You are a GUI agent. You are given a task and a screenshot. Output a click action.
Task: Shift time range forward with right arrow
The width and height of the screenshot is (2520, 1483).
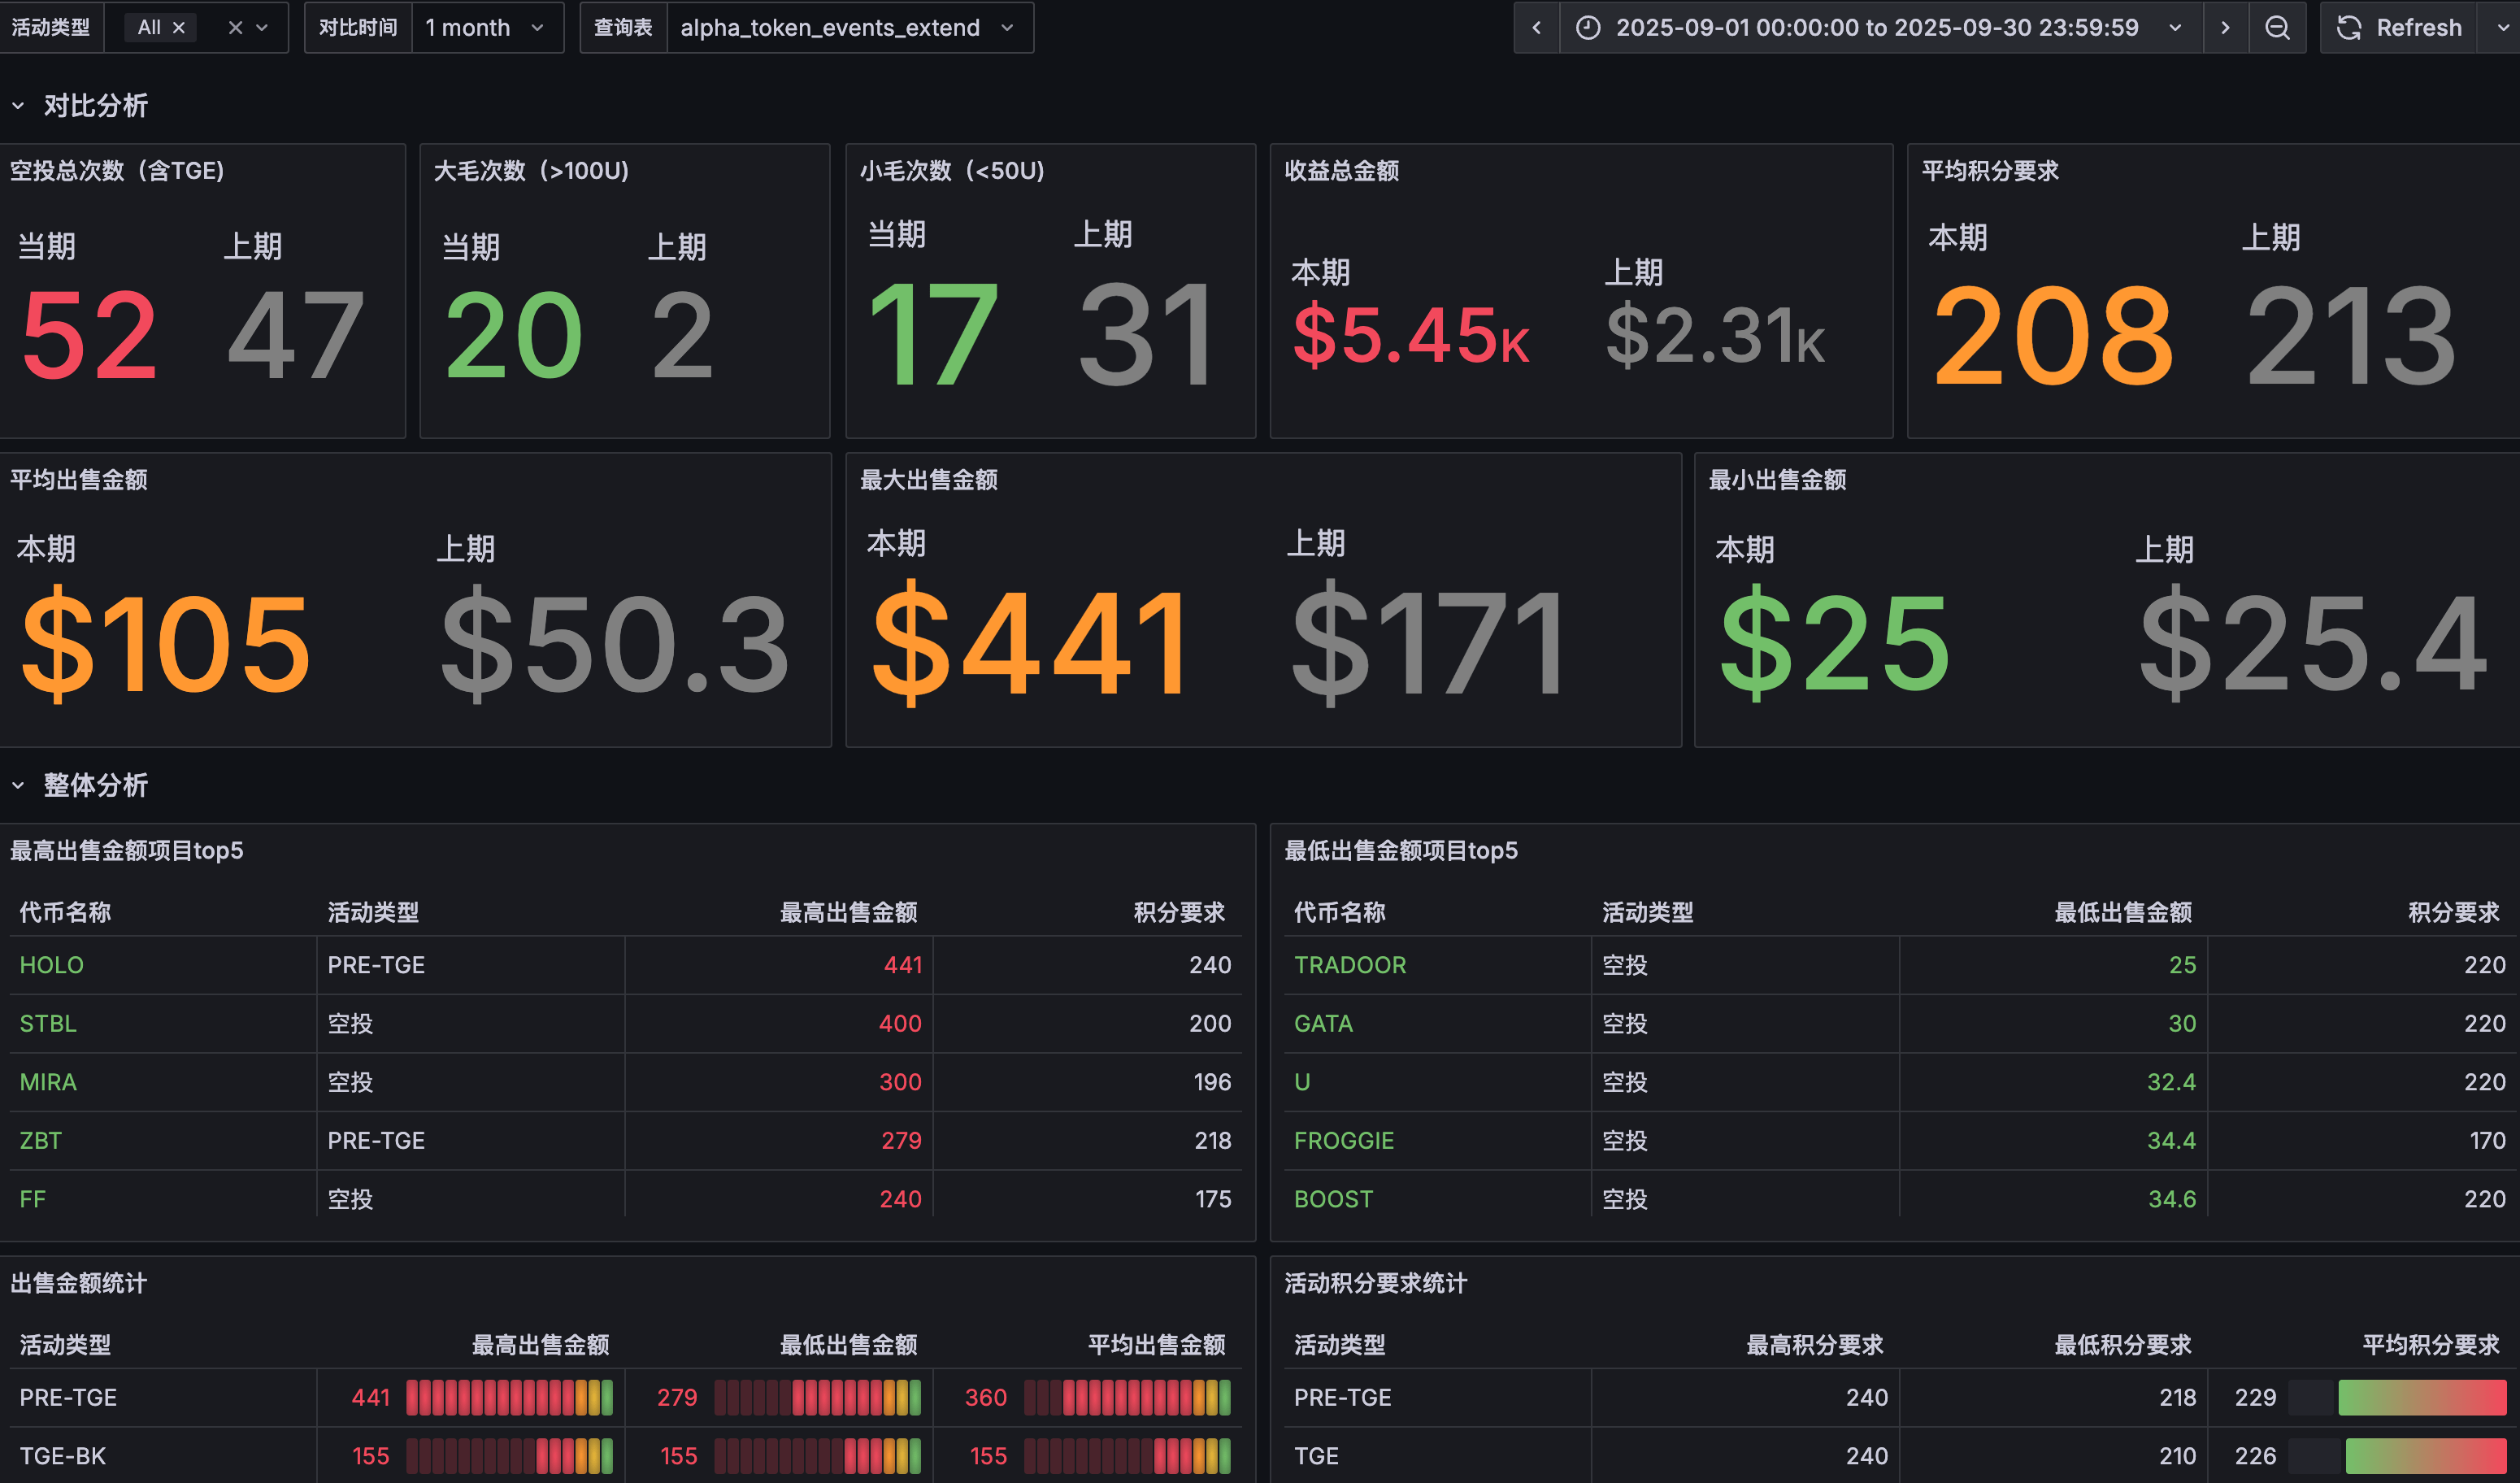pos(2225,27)
